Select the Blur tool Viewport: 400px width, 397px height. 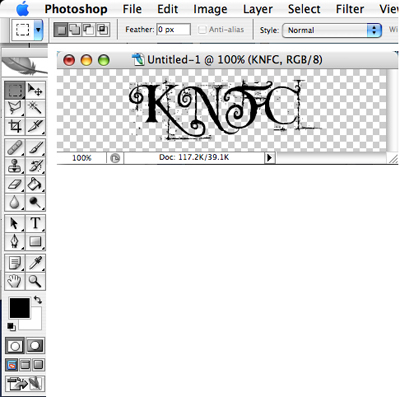click(15, 202)
